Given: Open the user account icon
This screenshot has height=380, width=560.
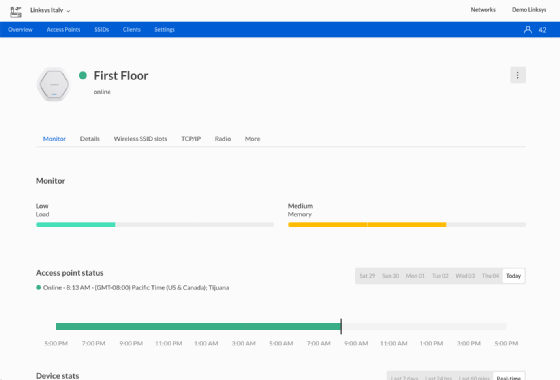Looking at the screenshot, I should [528, 30].
